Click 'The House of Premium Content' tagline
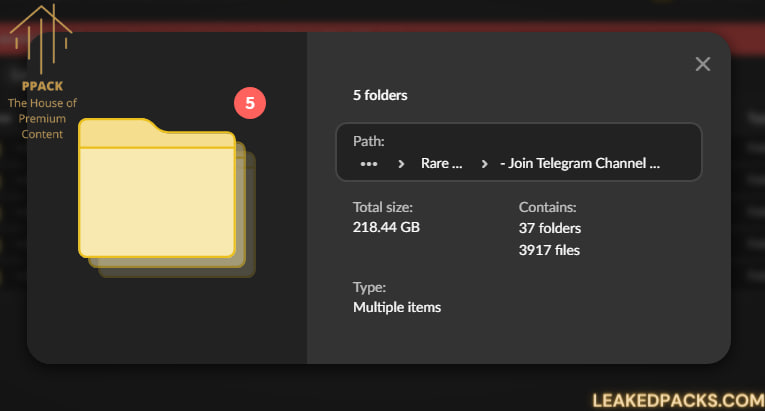 tap(42, 119)
